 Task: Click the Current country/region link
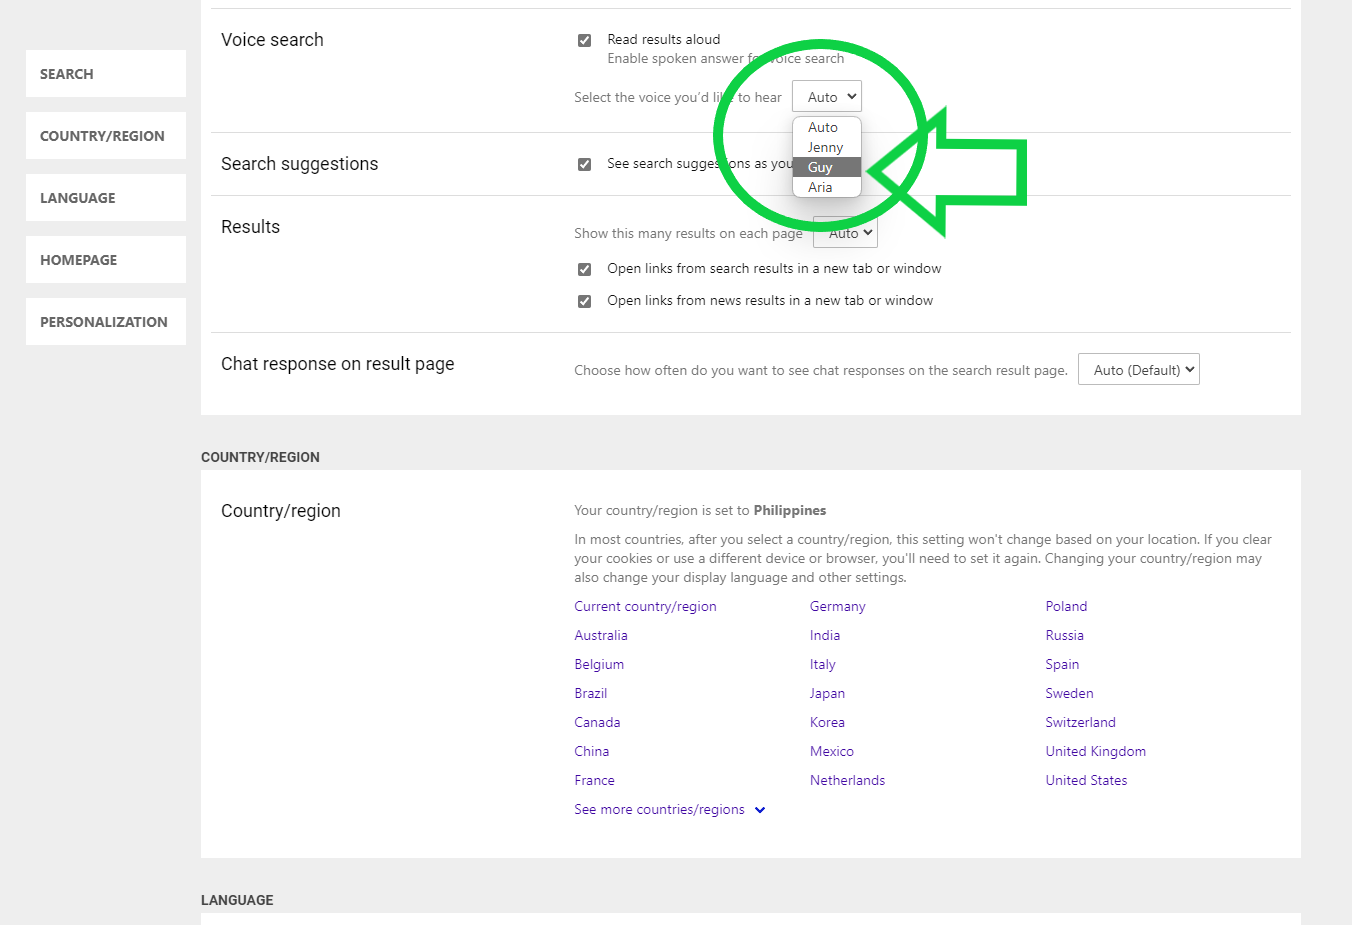click(x=645, y=606)
